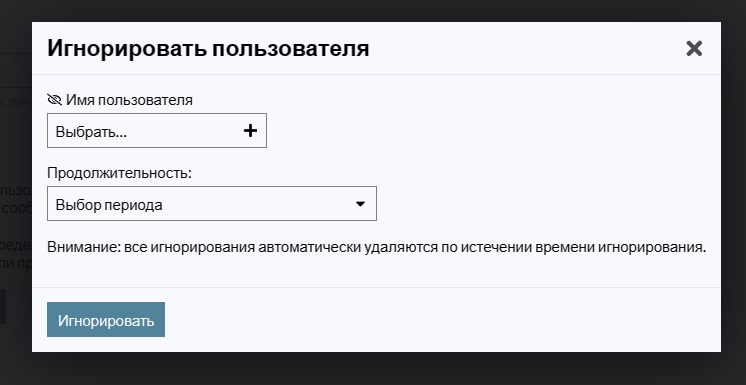
Task: Click empty header area left of X
Action: pos(523,48)
